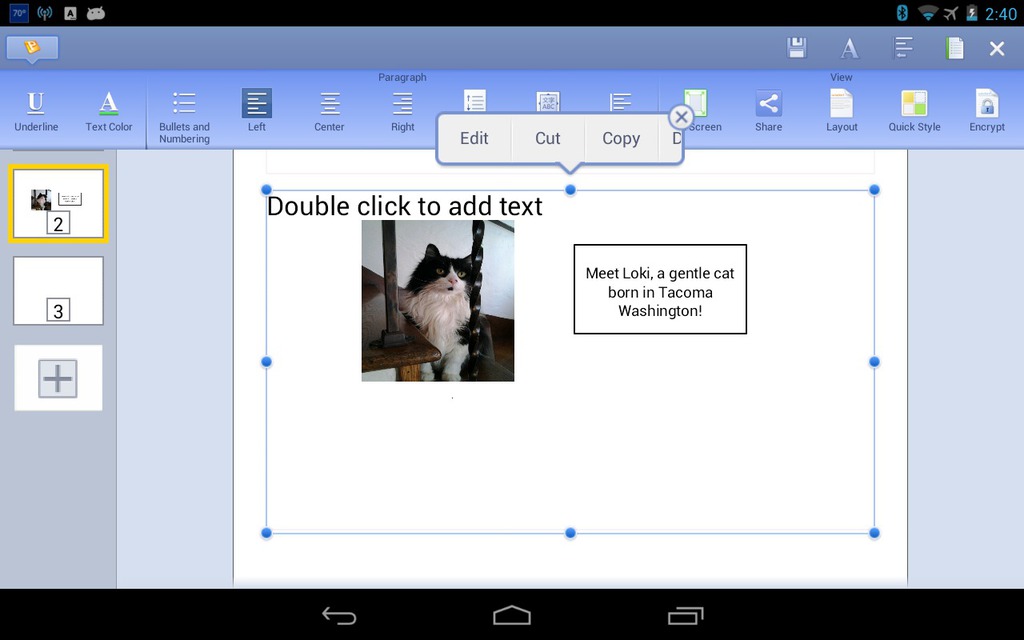Encrypt the document
The height and width of the screenshot is (640, 1024).
(987, 112)
